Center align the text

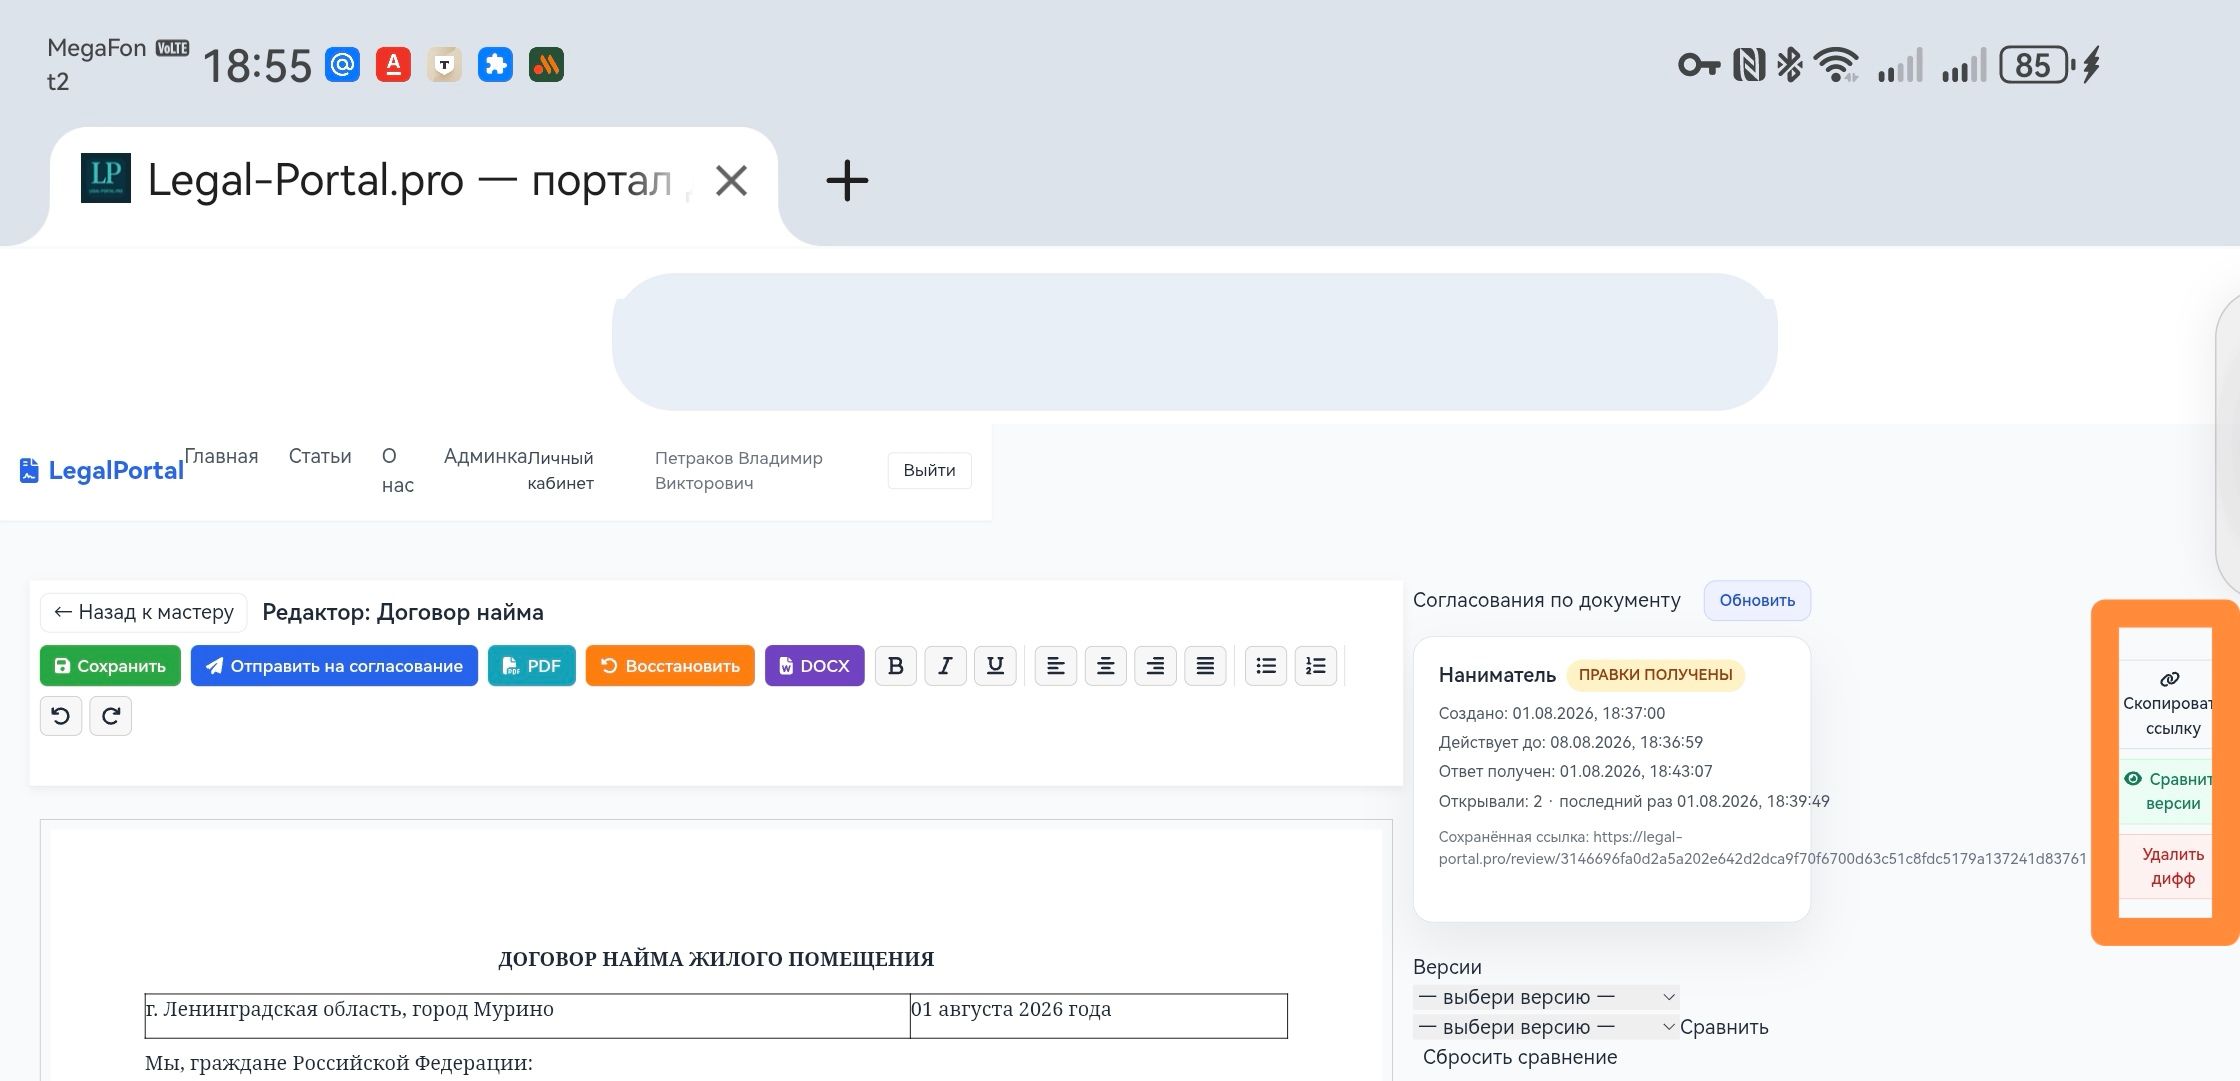1105,666
